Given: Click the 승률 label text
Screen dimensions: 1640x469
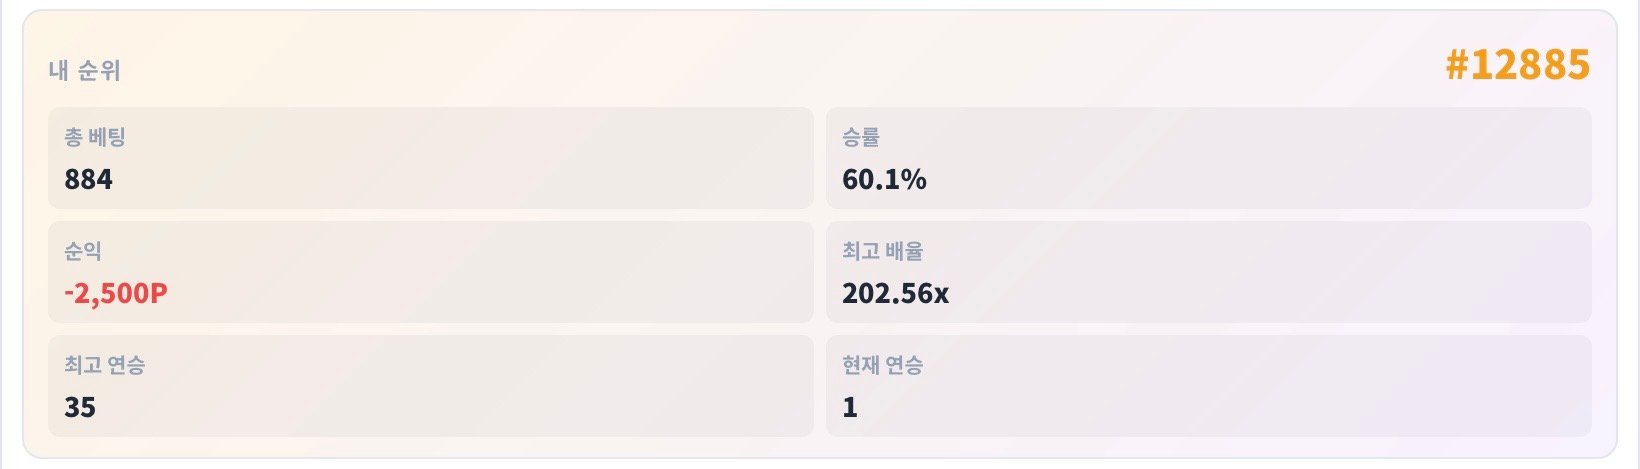Looking at the screenshot, I should 860,138.
